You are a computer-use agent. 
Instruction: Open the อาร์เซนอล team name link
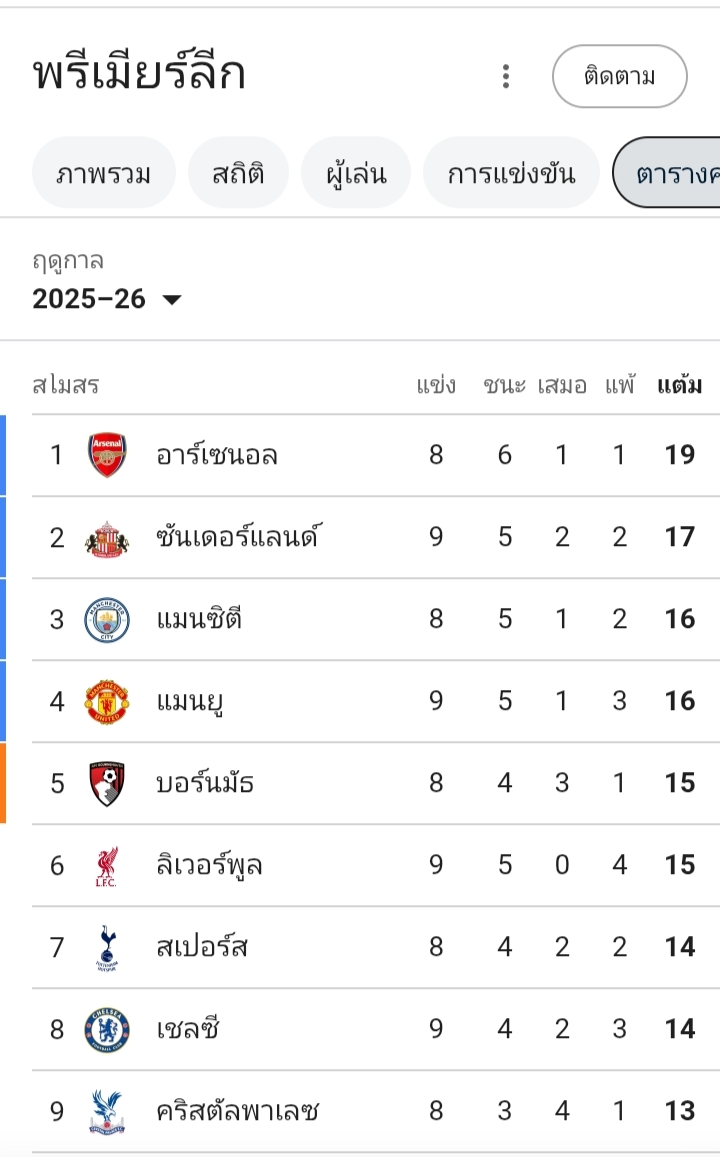pyautogui.click(x=217, y=456)
